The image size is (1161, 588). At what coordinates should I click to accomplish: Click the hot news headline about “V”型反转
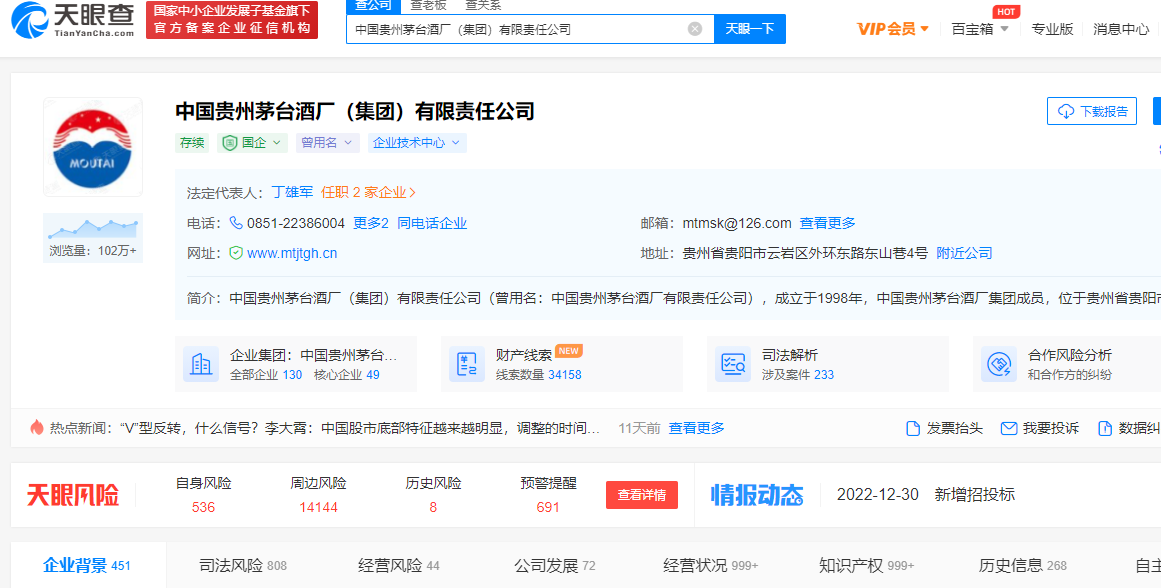pyautogui.click(x=359, y=428)
